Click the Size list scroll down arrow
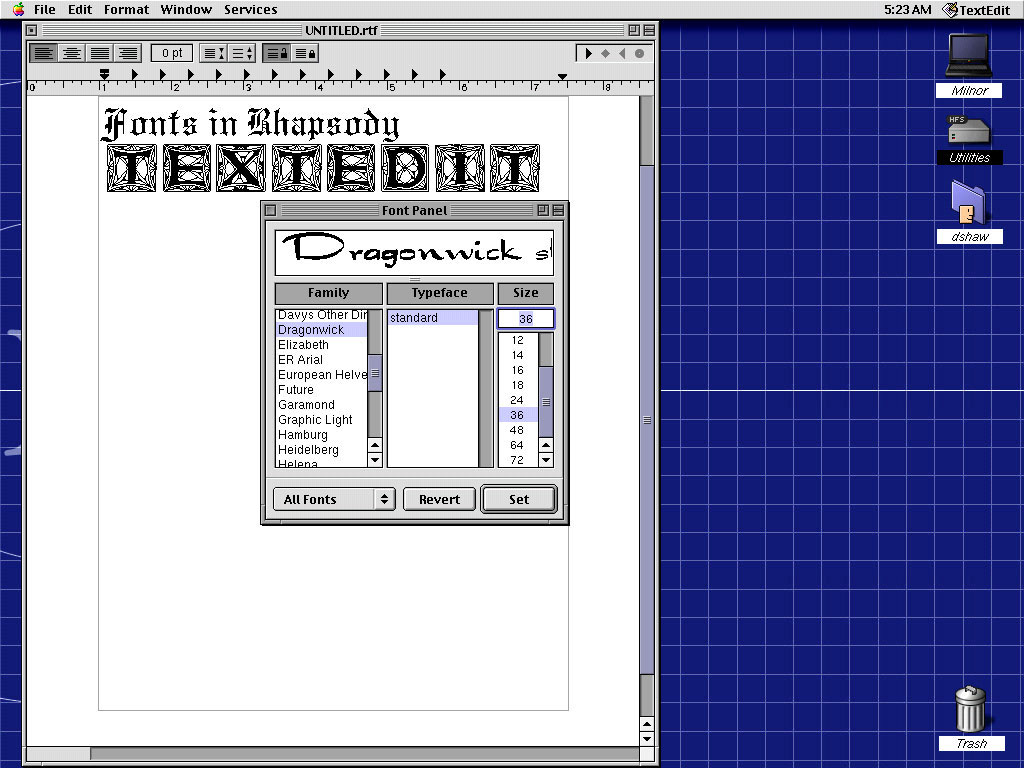Viewport: 1024px width, 768px height. coord(546,460)
